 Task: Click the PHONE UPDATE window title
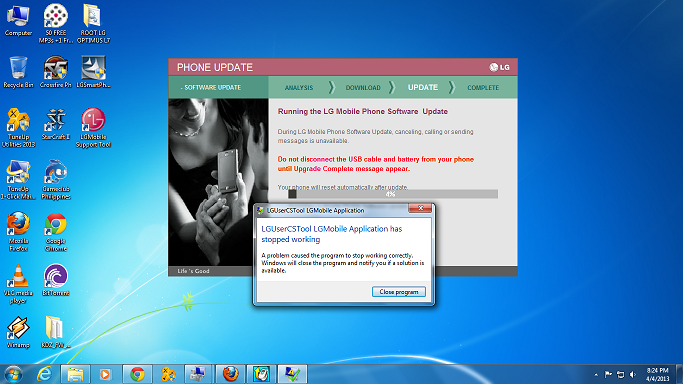tap(215, 67)
